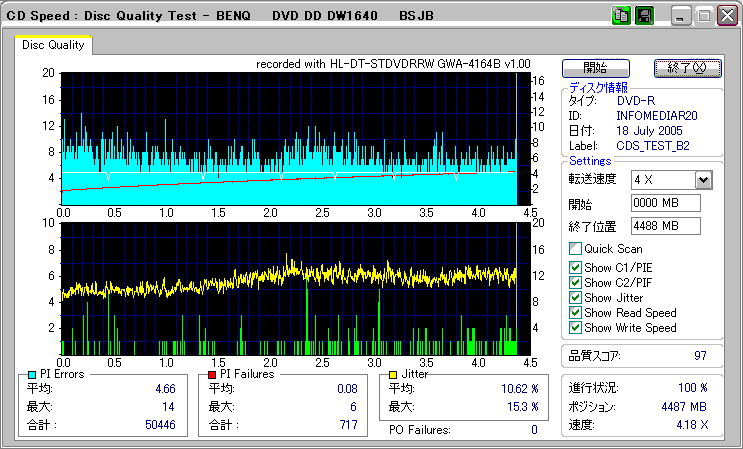The width and height of the screenshot is (743, 449).
Task: Disable Show Jitter checkbox
Action: coord(575,297)
